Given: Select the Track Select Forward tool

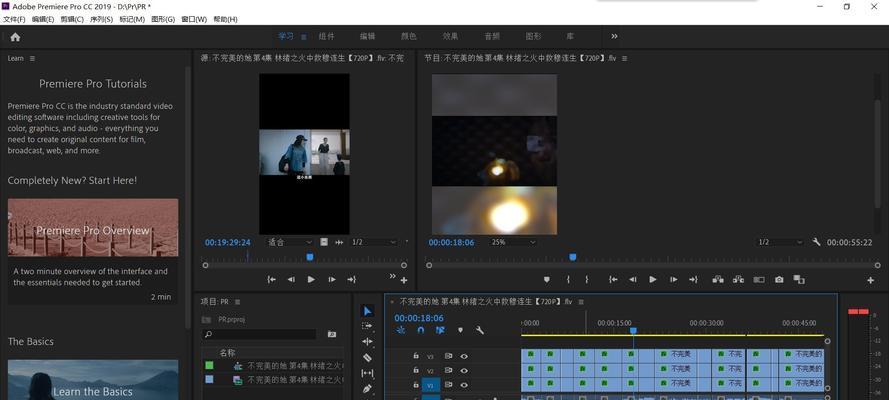Looking at the screenshot, I should (x=367, y=326).
